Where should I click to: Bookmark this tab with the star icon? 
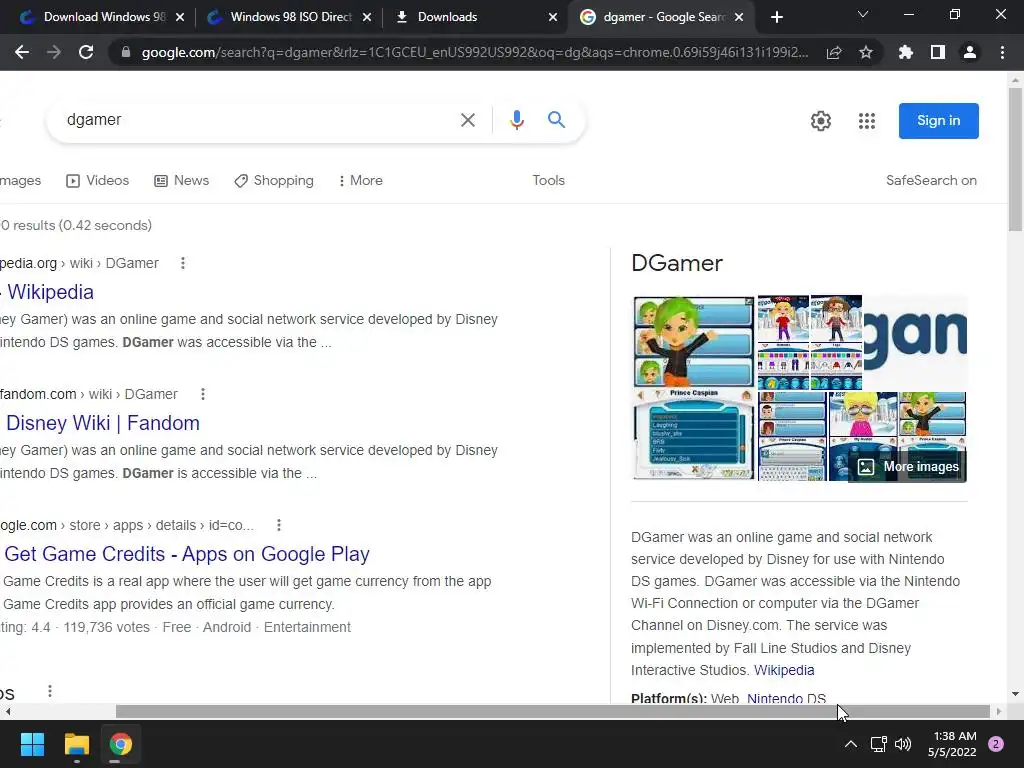tap(866, 52)
